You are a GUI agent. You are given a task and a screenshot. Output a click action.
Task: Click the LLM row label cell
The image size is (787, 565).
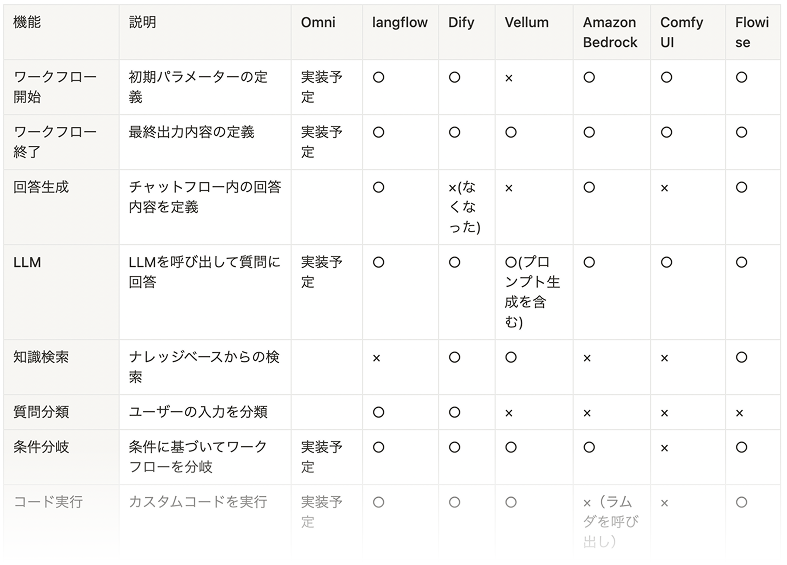27,262
